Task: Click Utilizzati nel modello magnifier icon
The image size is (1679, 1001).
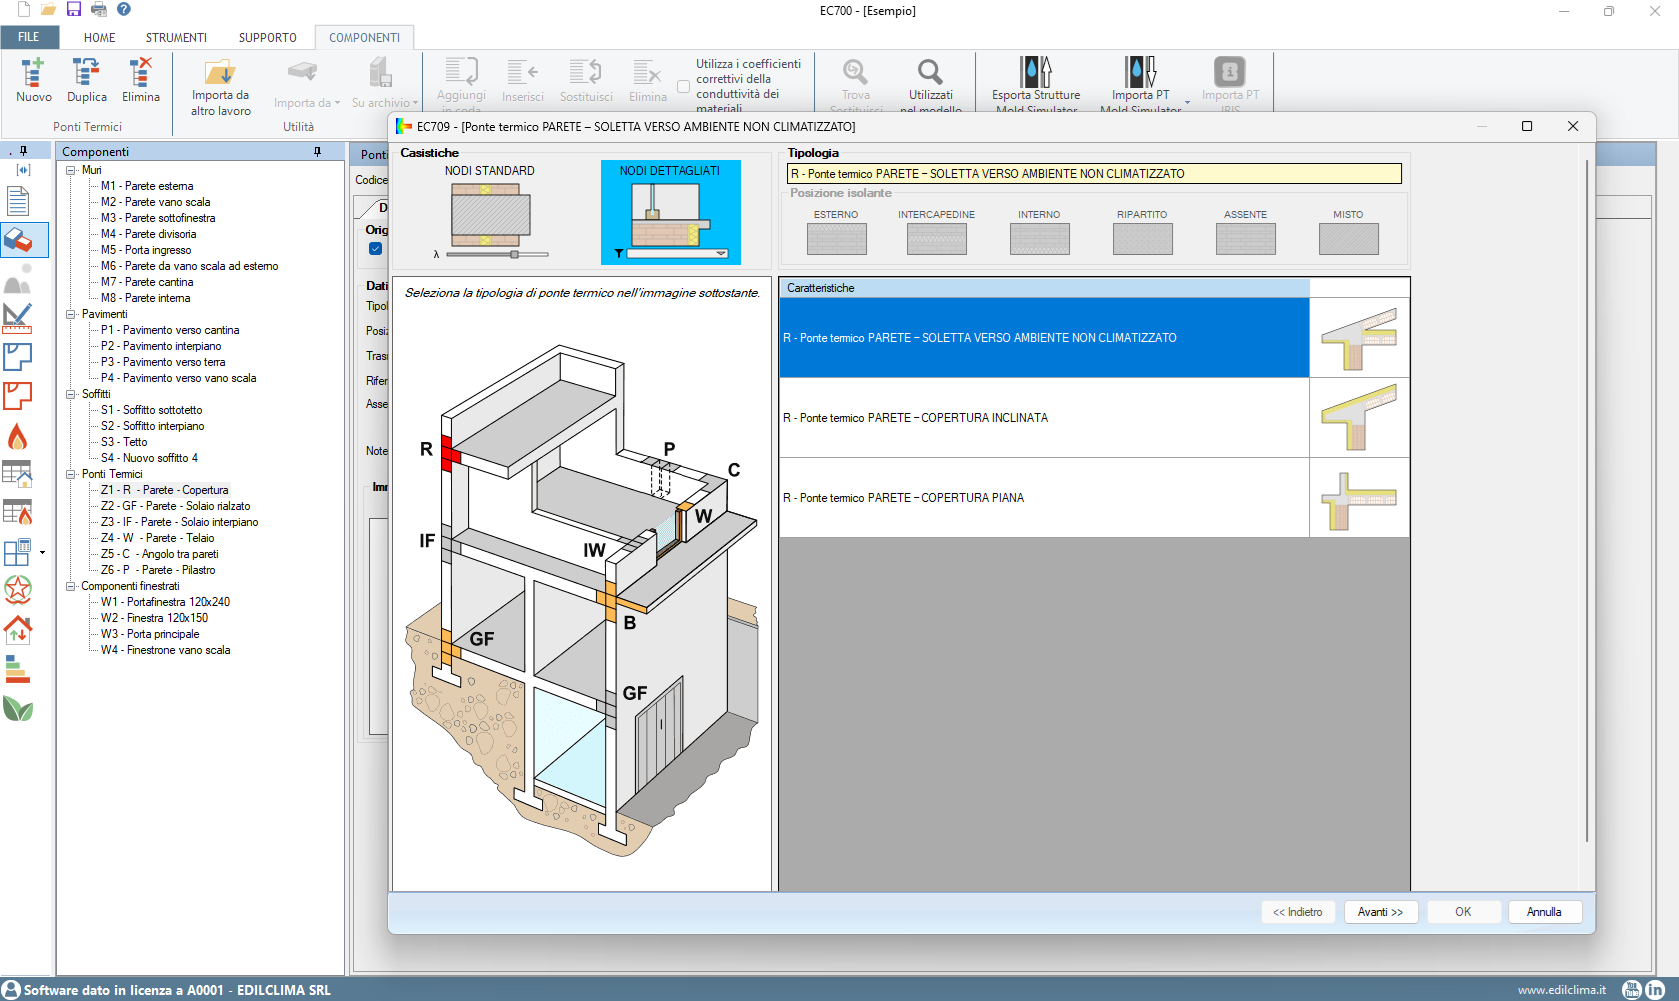Action: (930, 73)
